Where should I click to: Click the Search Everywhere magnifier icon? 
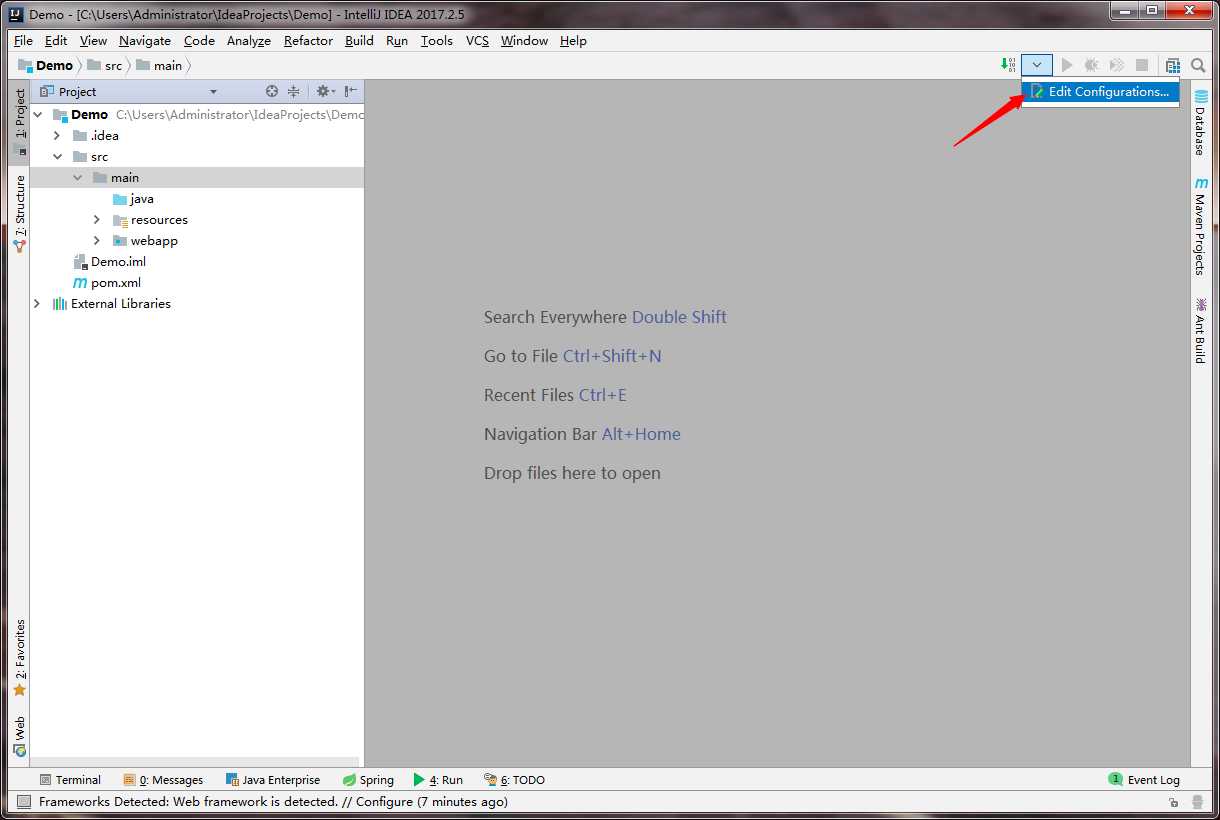click(1198, 65)
